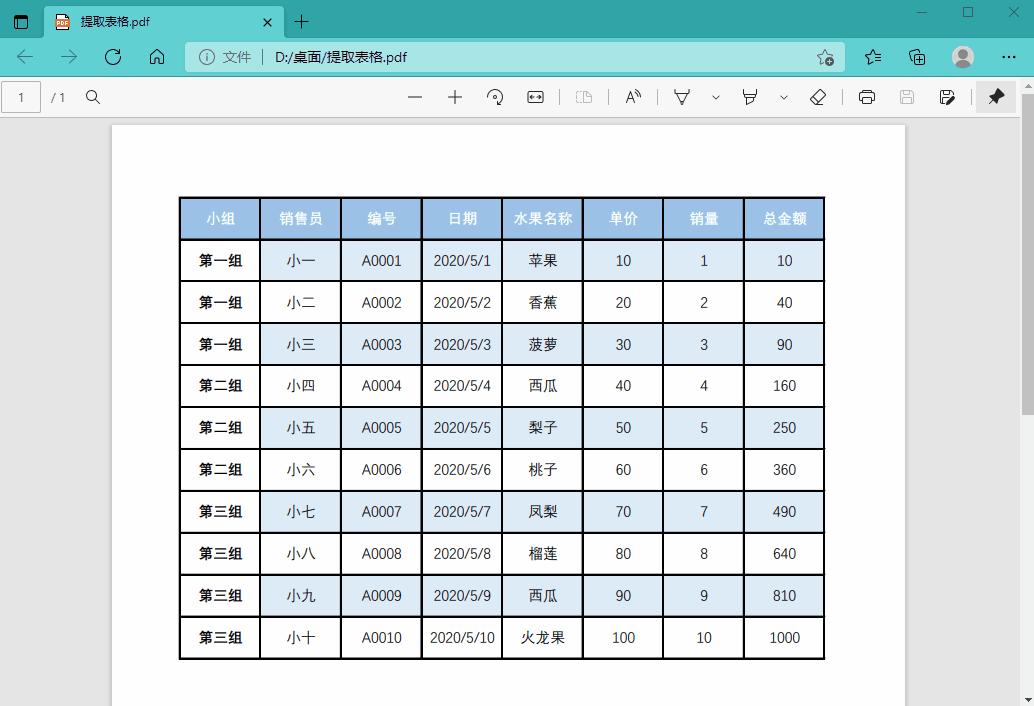Enable the search box in the PDF
This screenshot has width=1034, height=706.
pos(92,97)
